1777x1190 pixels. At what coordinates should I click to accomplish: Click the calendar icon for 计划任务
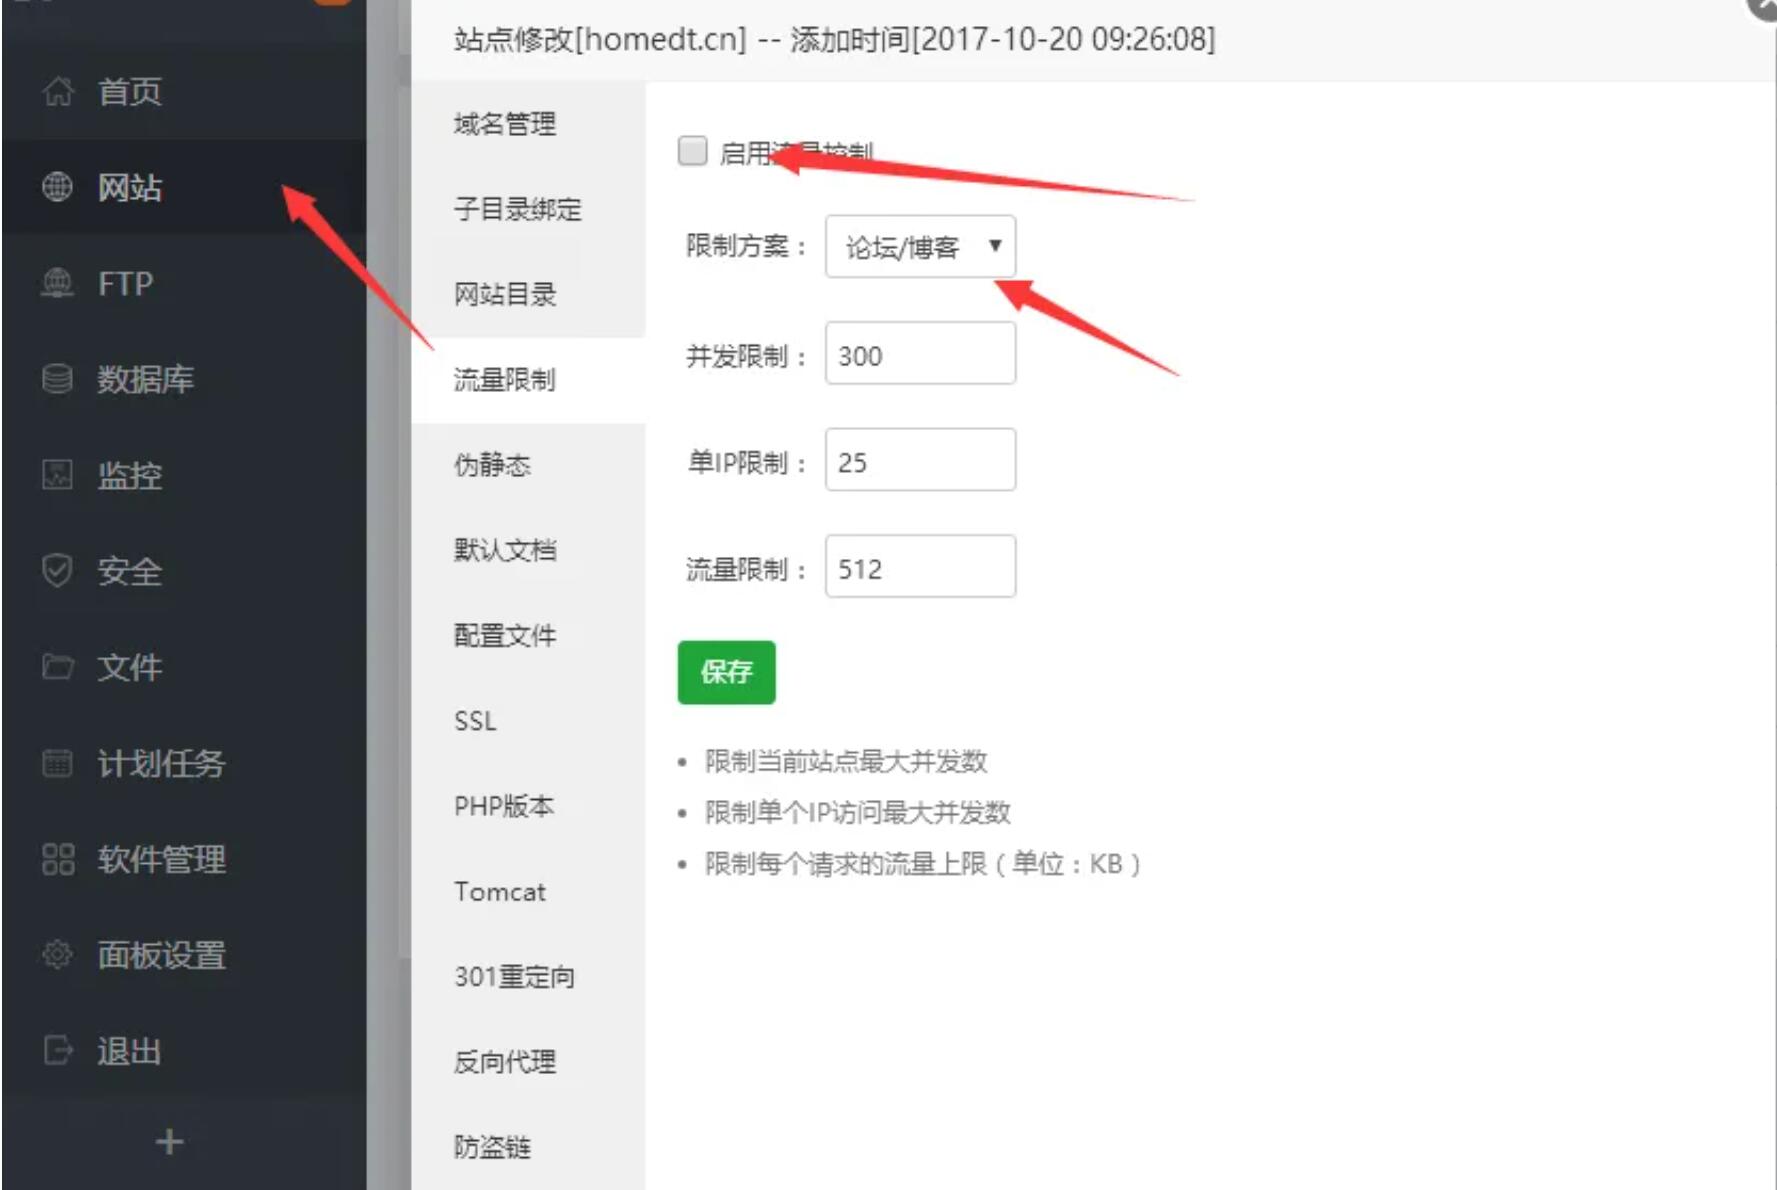(58, 763)
